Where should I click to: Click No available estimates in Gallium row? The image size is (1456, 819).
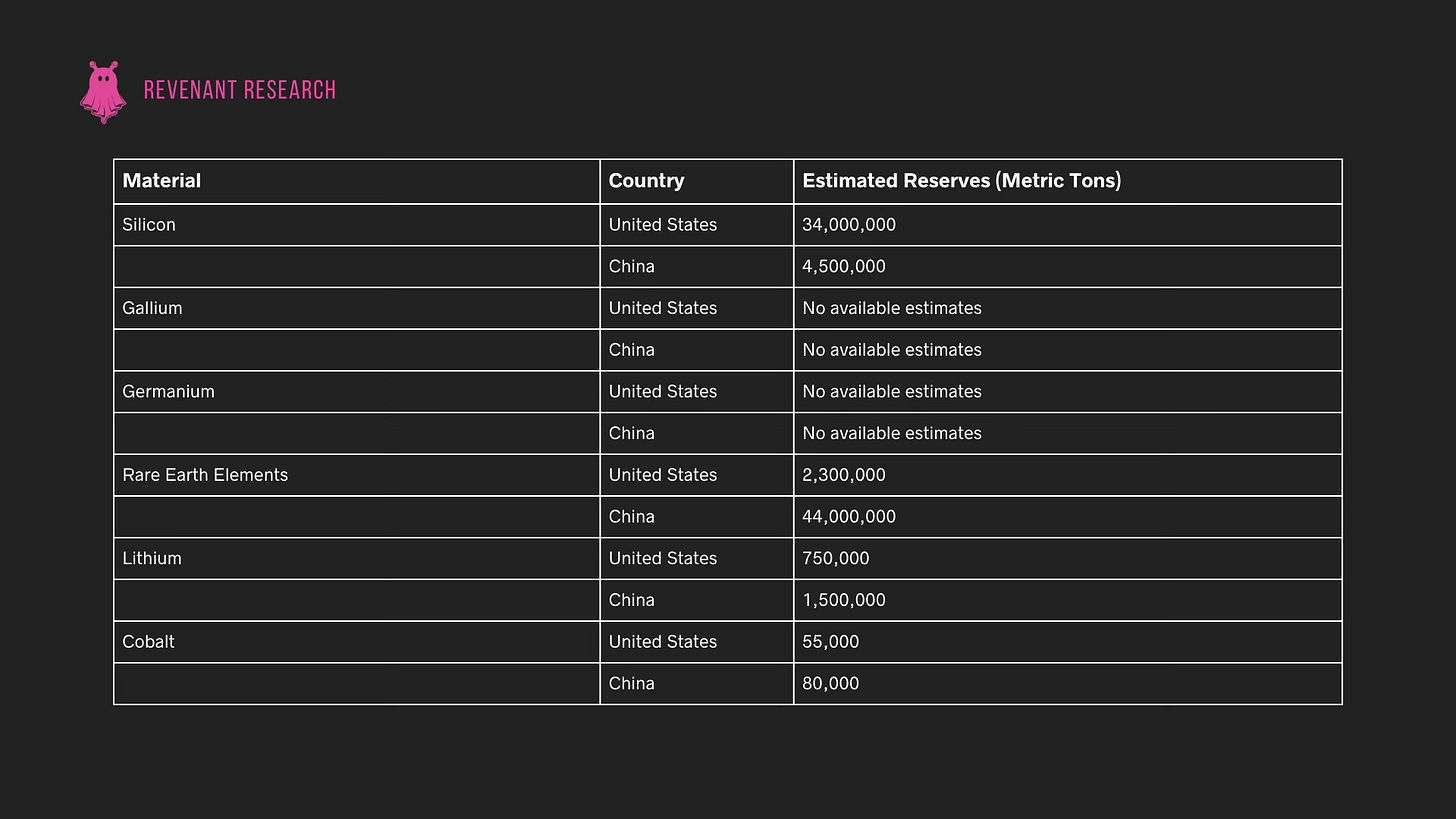pyautogui.click(x=892, y=308)
